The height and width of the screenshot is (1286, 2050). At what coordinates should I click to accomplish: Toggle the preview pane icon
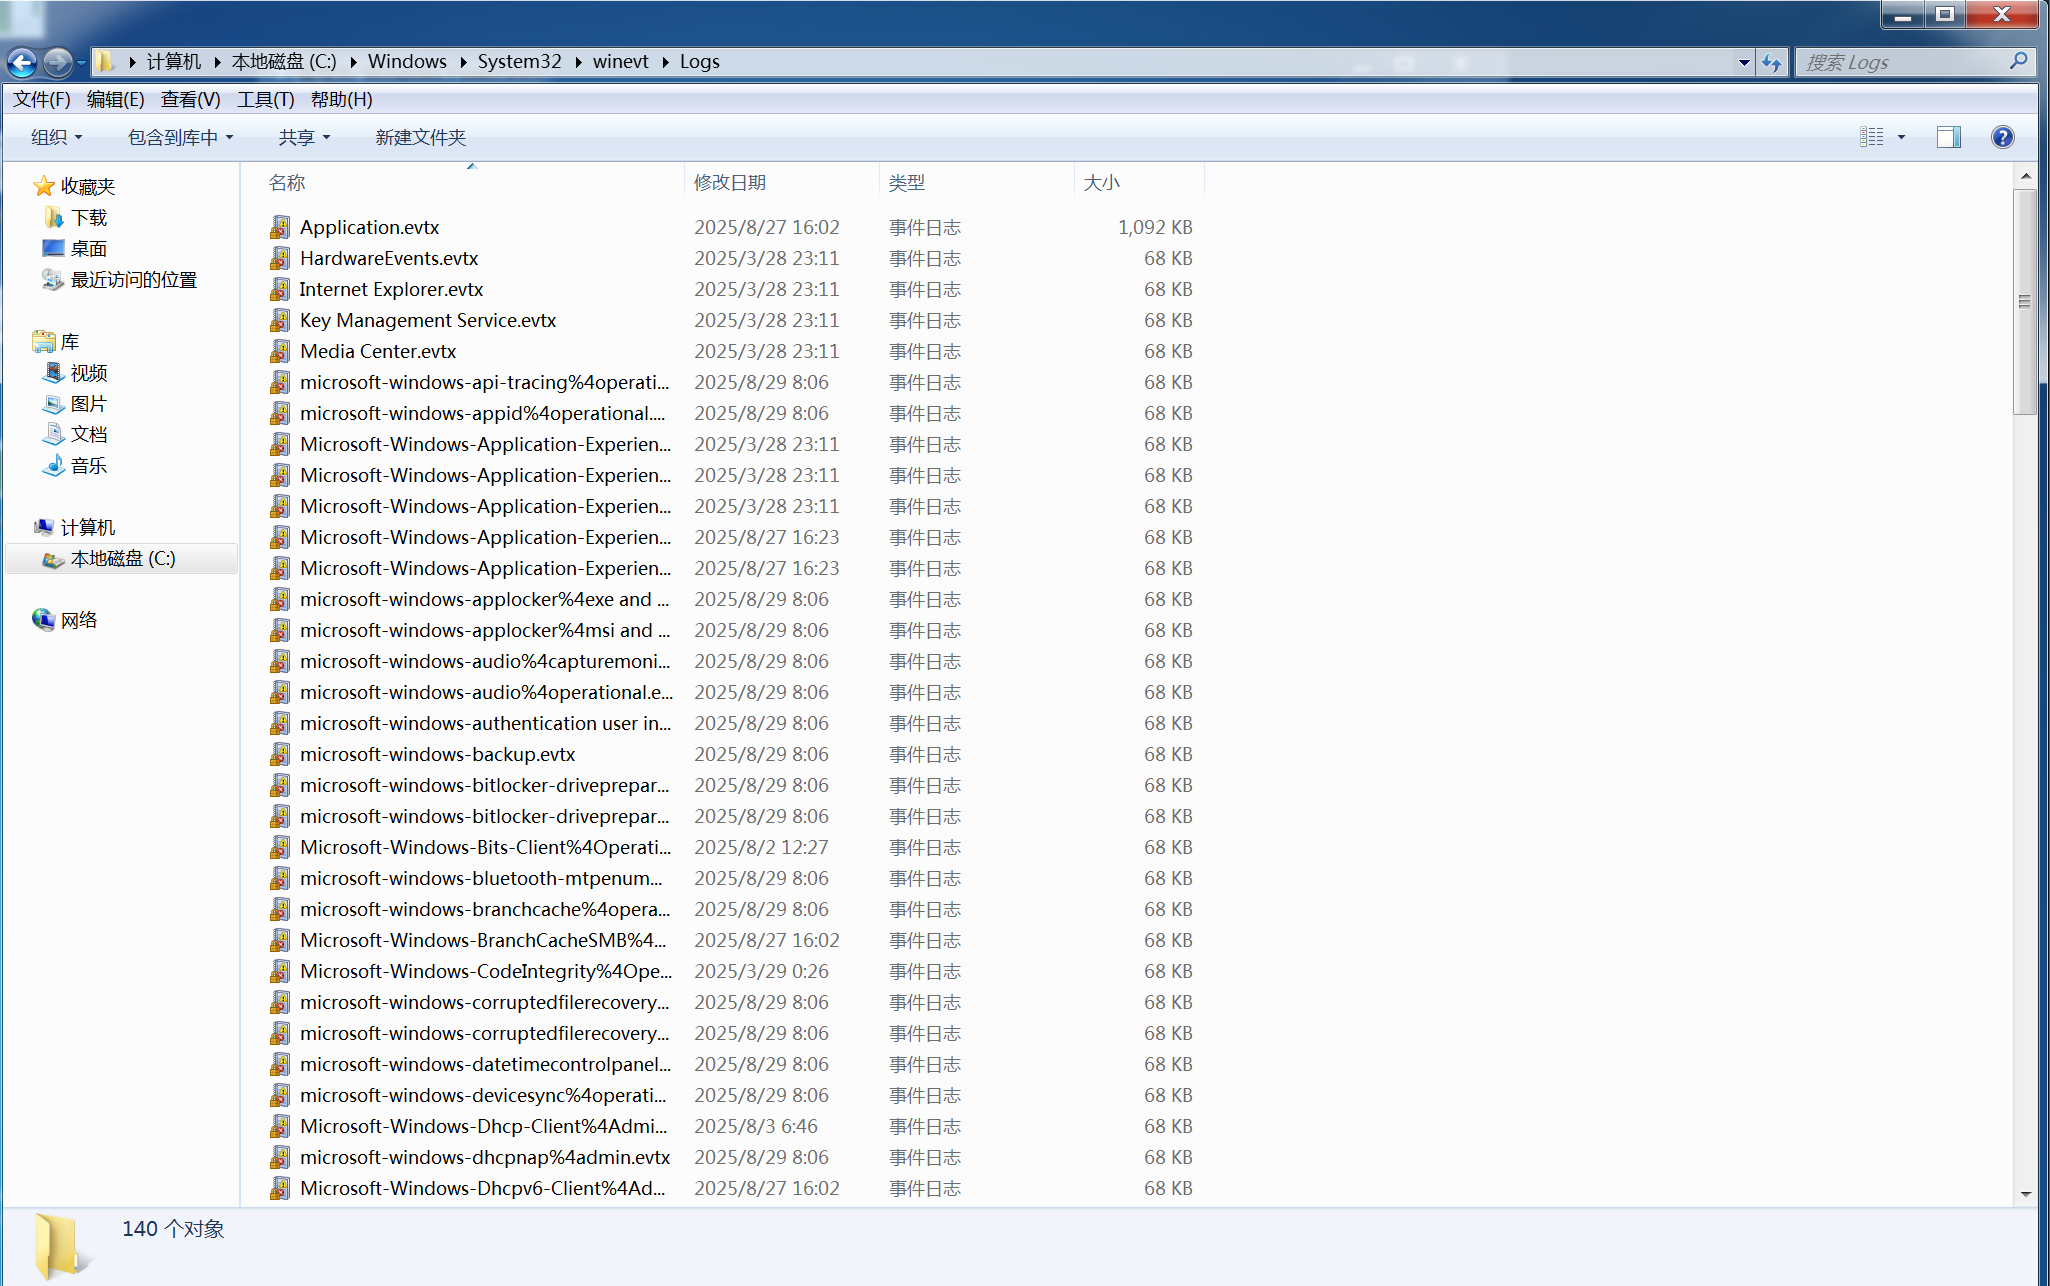[x=1948, y=137]
